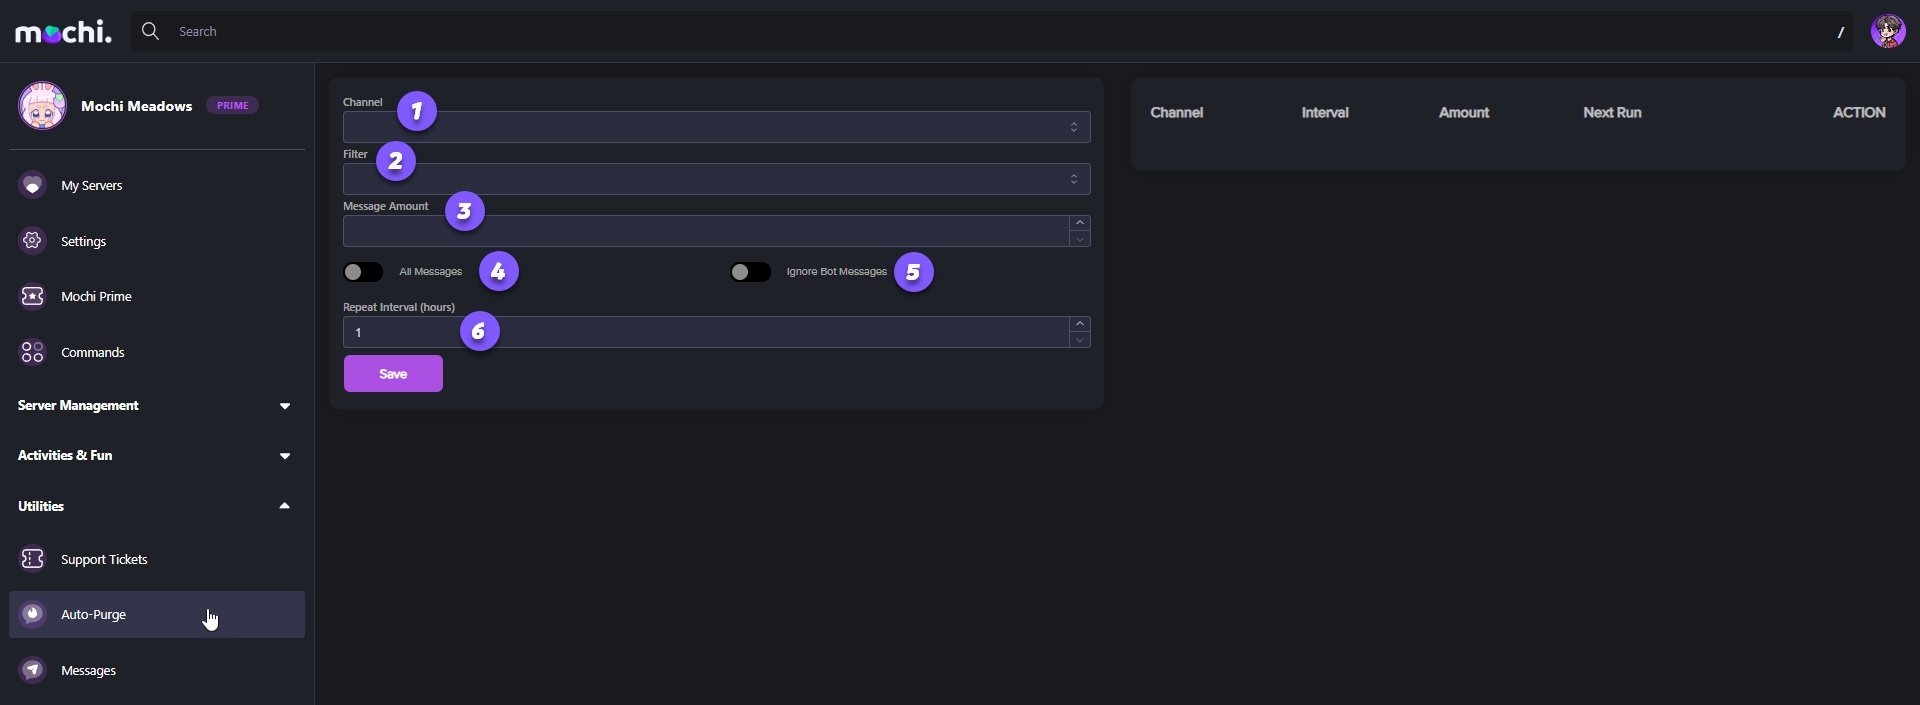Open the Commands page
1920x705 pixels.
(157, 352)
